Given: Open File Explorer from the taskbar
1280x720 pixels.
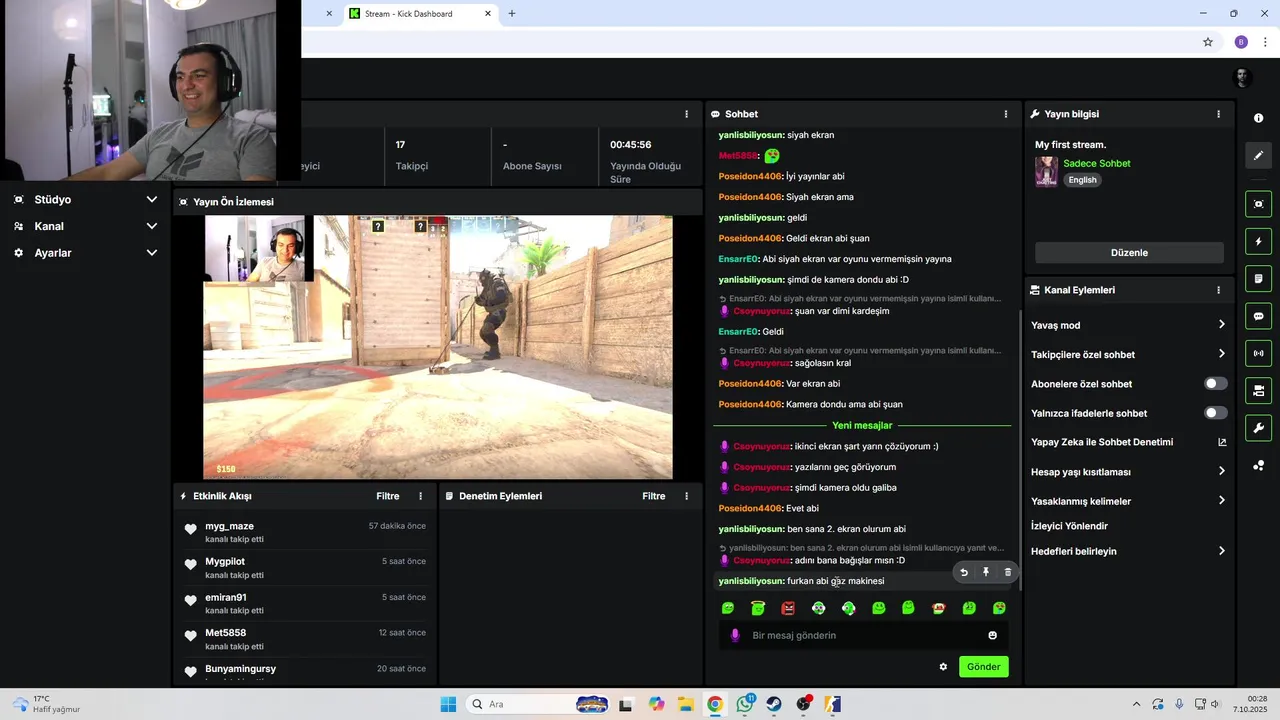Looking at the screenshot, I should [x=685, y=704].
